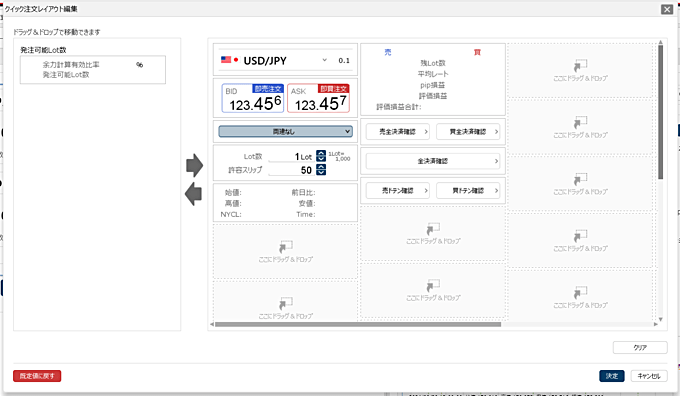Screen dimensions: 680x396
Task: Click the 買全決済確認 chevron button
Action: point(468,131)
